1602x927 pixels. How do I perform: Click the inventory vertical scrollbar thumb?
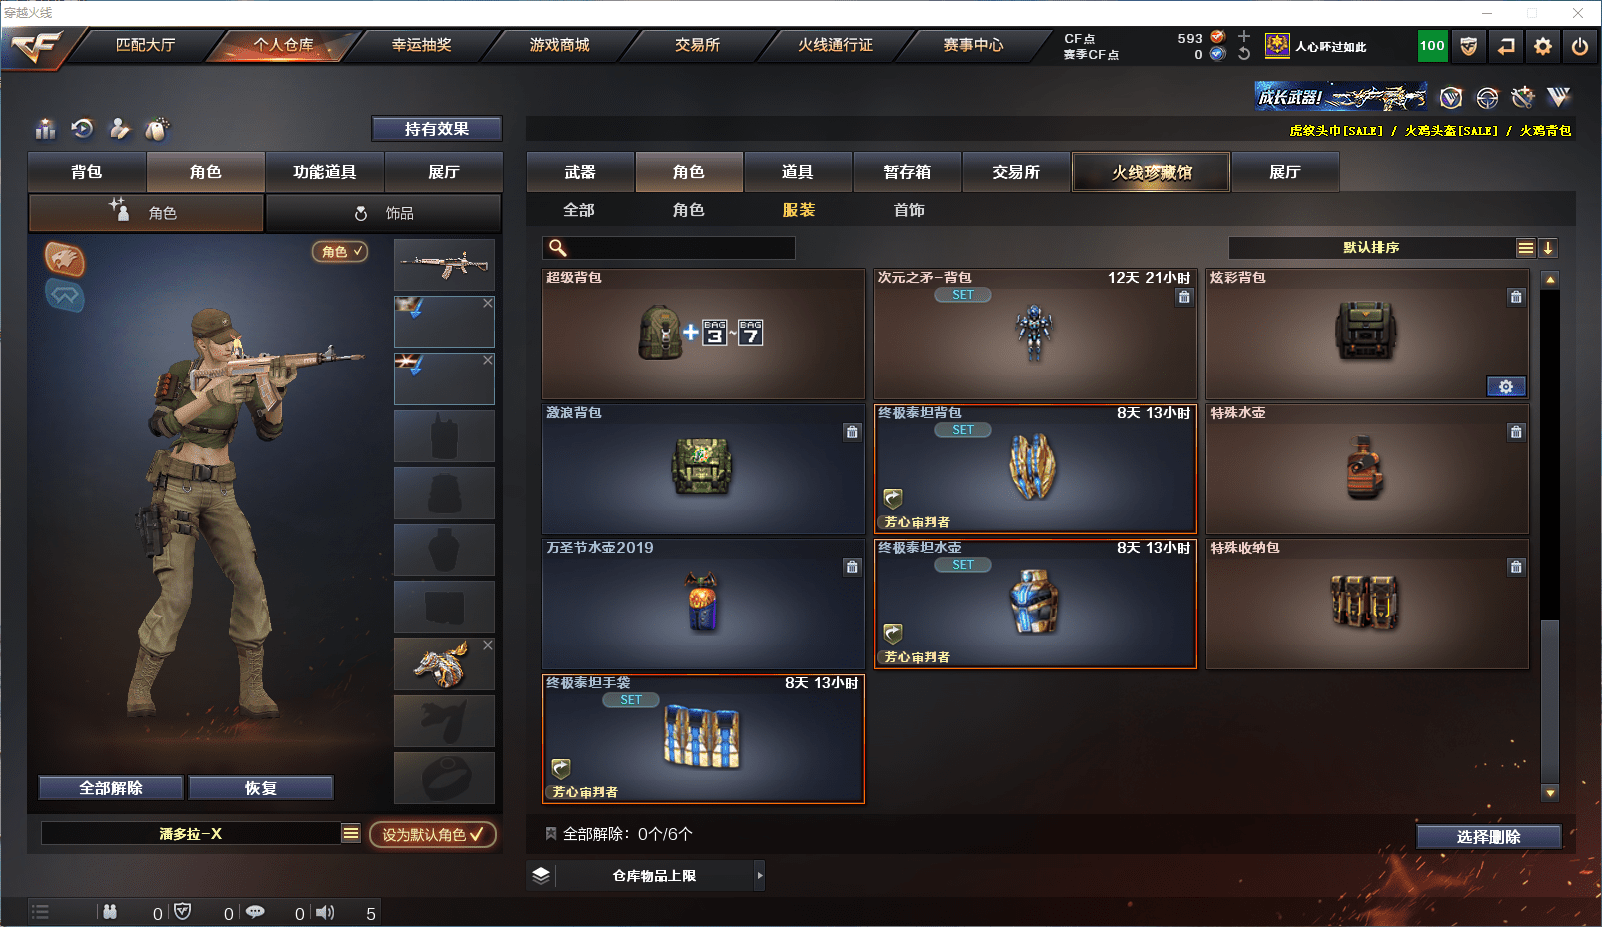1550,700
